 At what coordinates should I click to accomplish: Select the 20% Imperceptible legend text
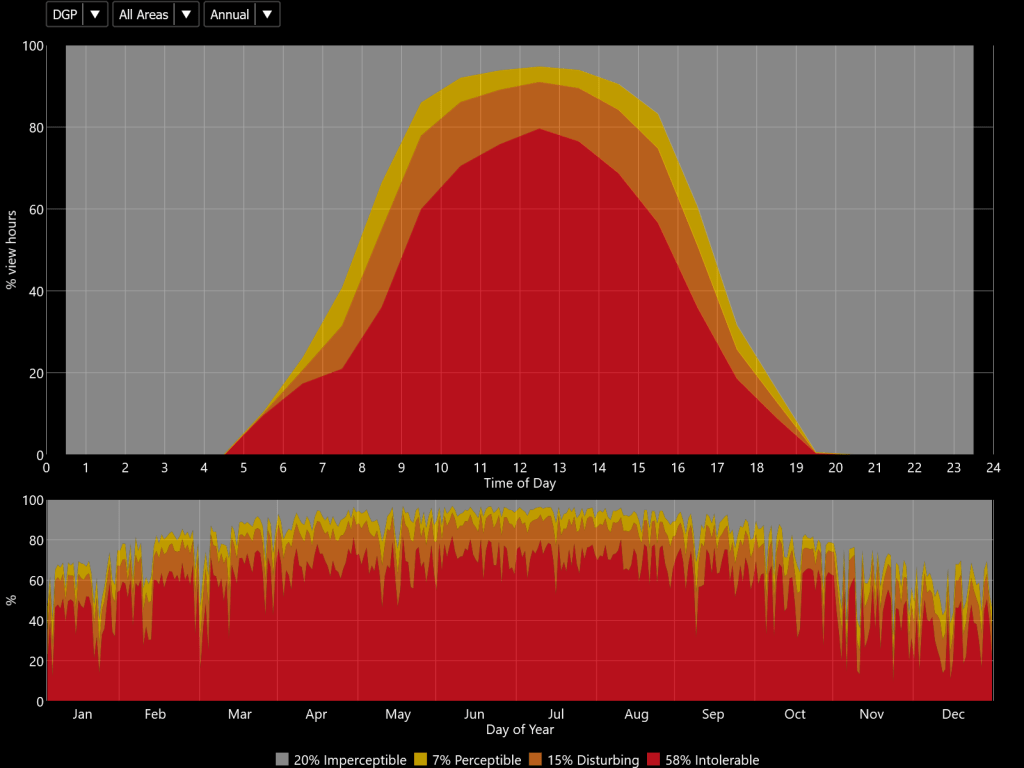point(350,760)
